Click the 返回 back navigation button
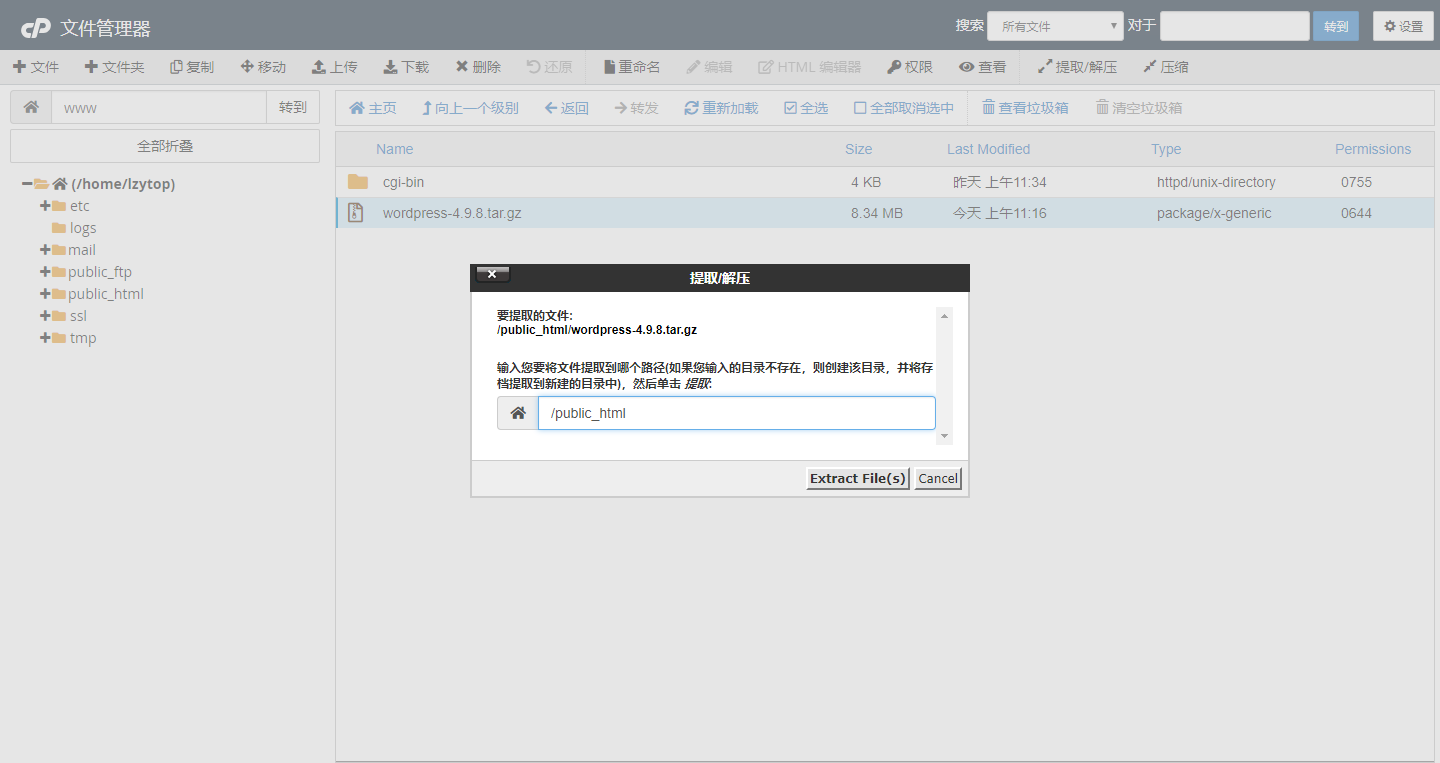1440x763 pixels. 566,108
